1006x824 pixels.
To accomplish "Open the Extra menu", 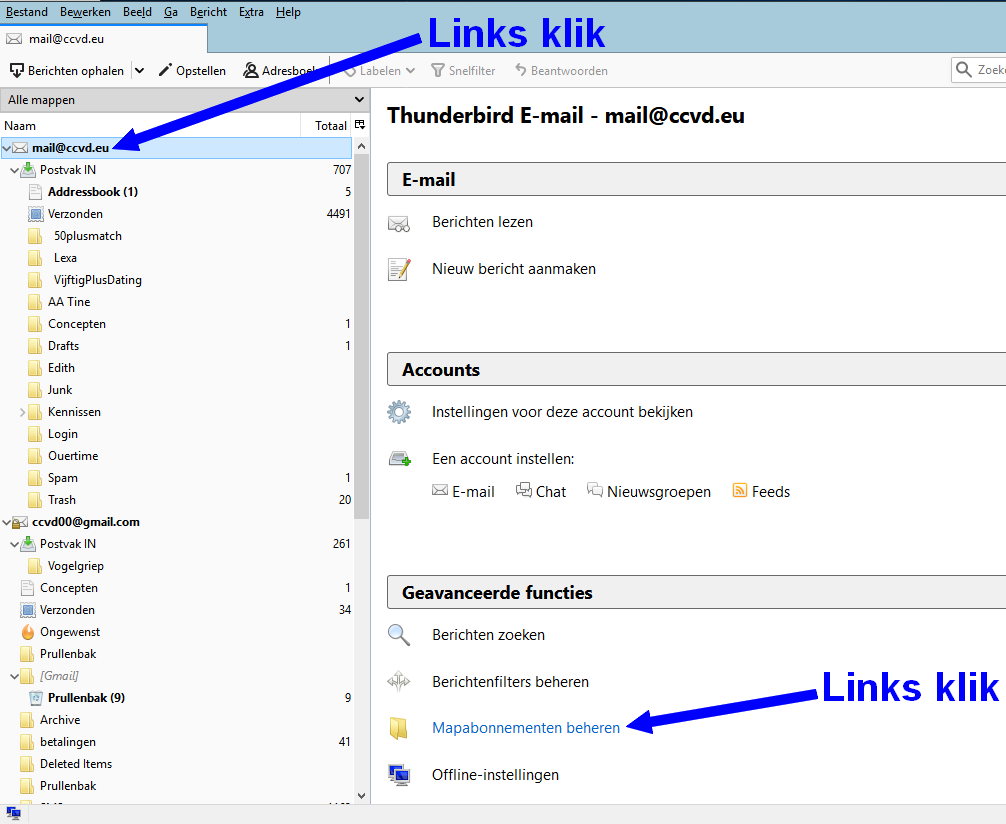I will 251,12.
